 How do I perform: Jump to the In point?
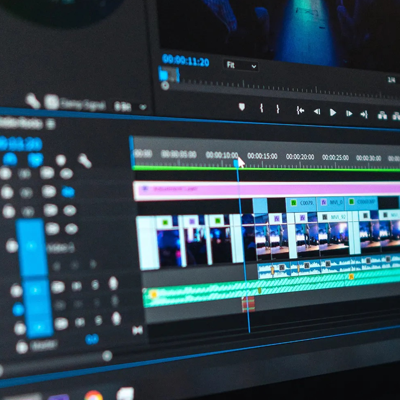tap(300, 111)
